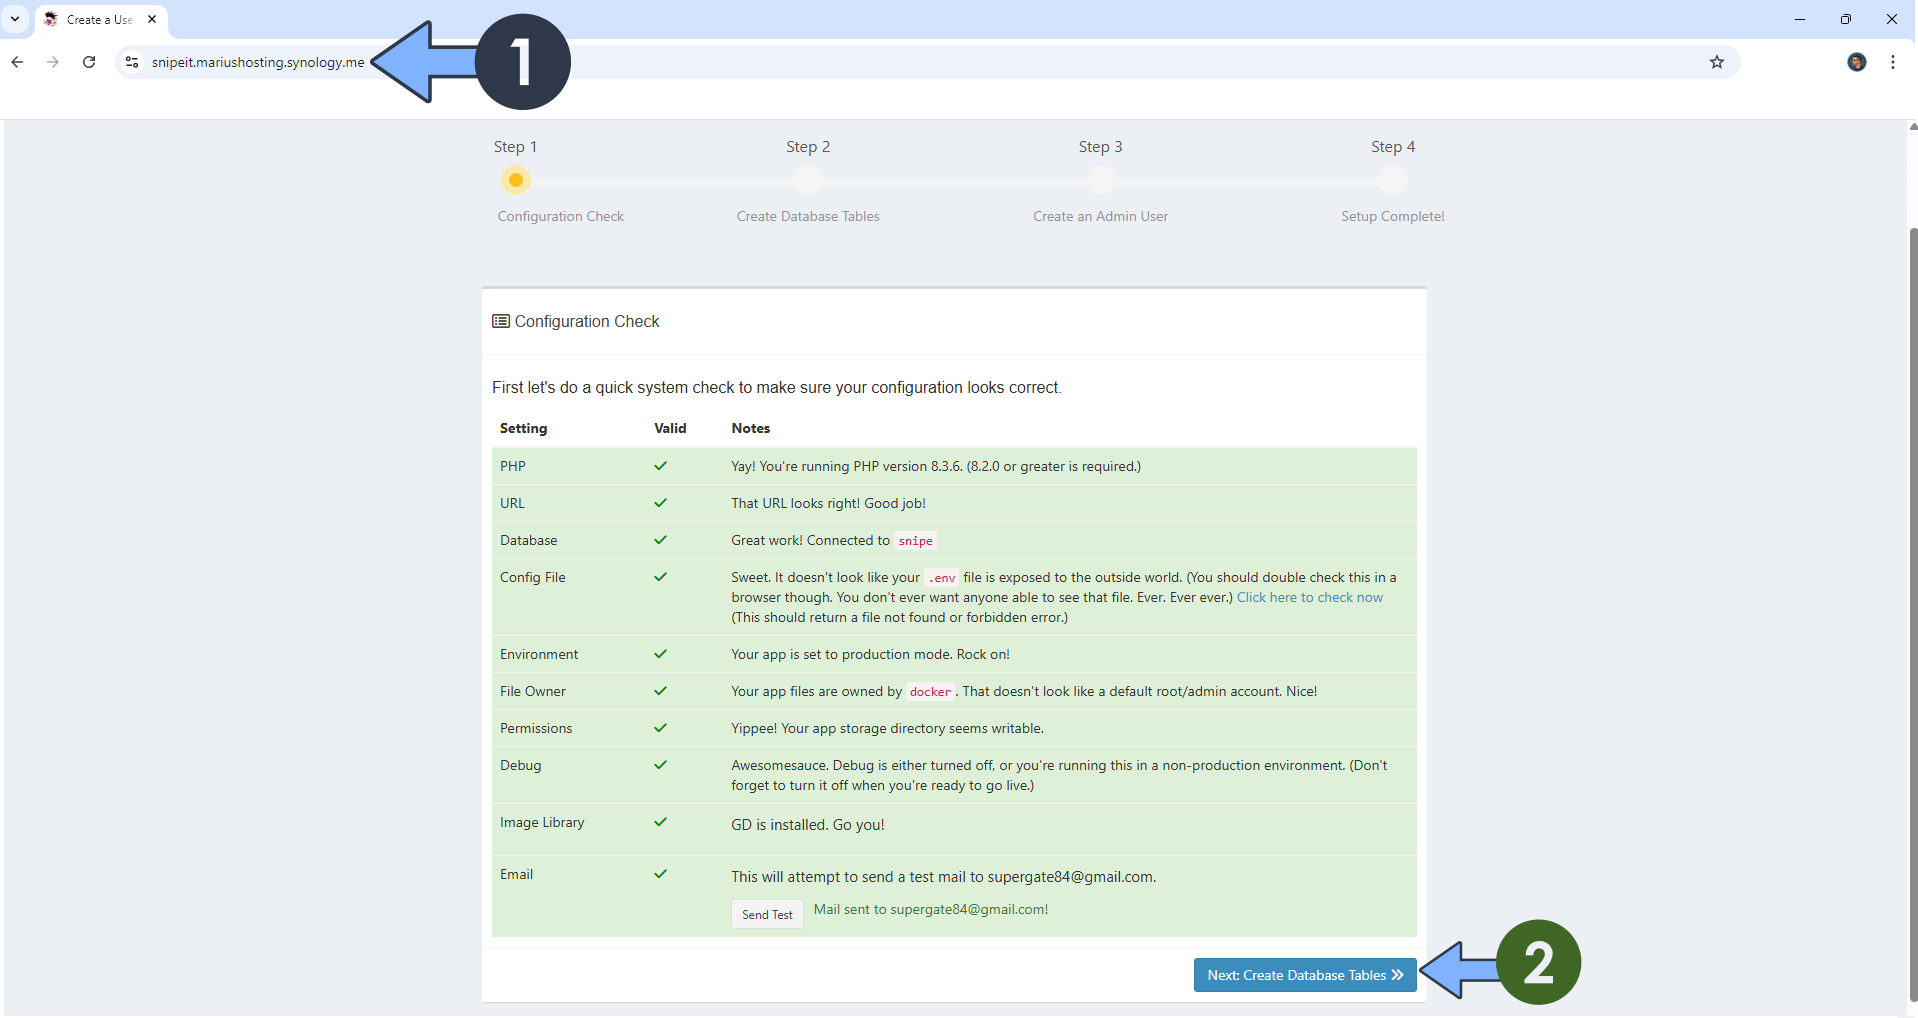Open the tab search chevron

15,19
